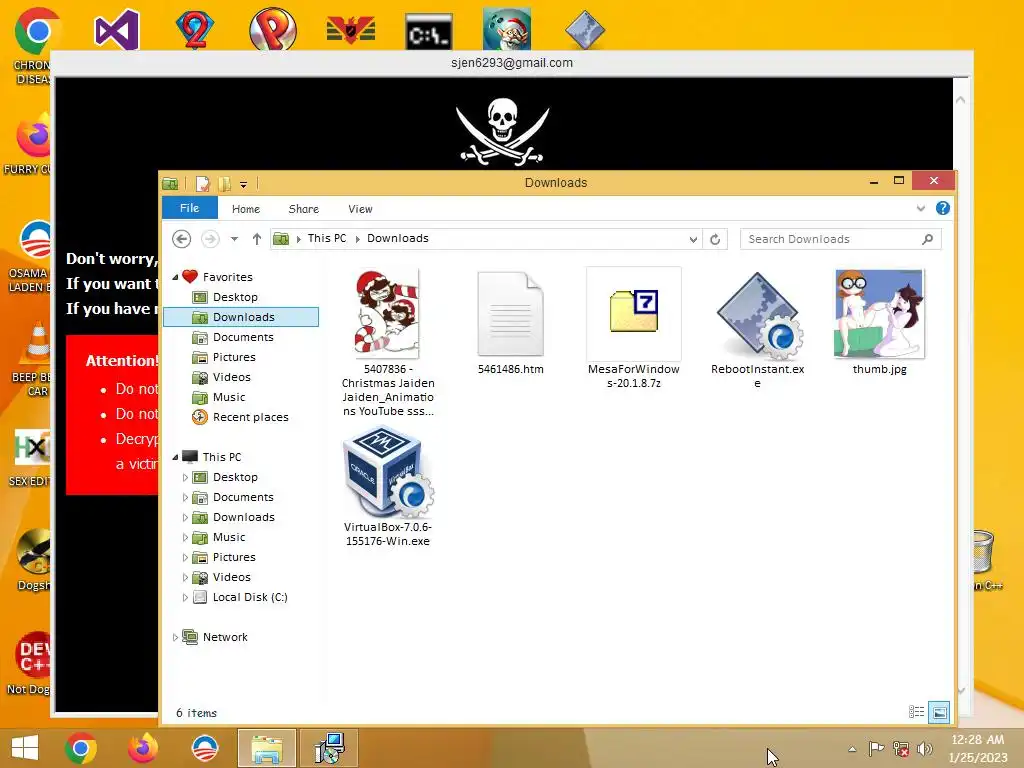Viewport: 1024px width, 768px height.
Task: Expand the Network tree node
Action: tap(175, 637)
